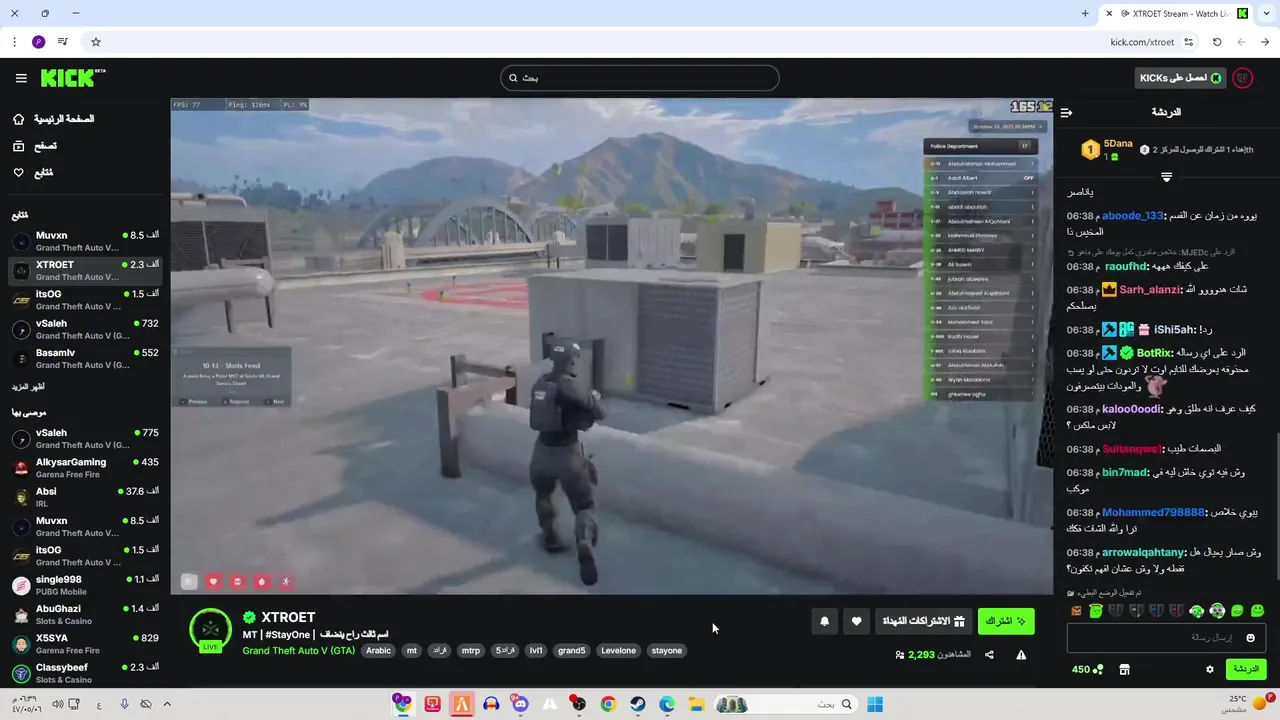Bookmark this page with star icon
1280x720 pixels.
coord(96,42)
